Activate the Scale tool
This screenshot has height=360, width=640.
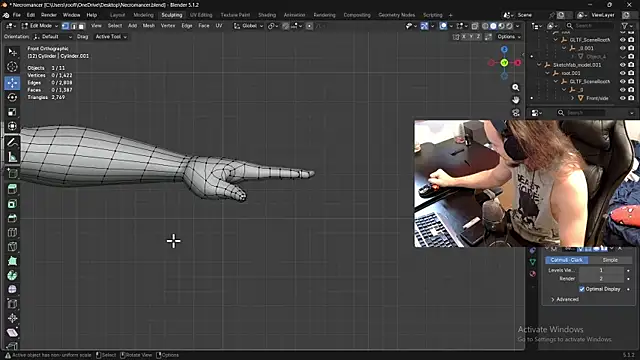tap(12, 111)
